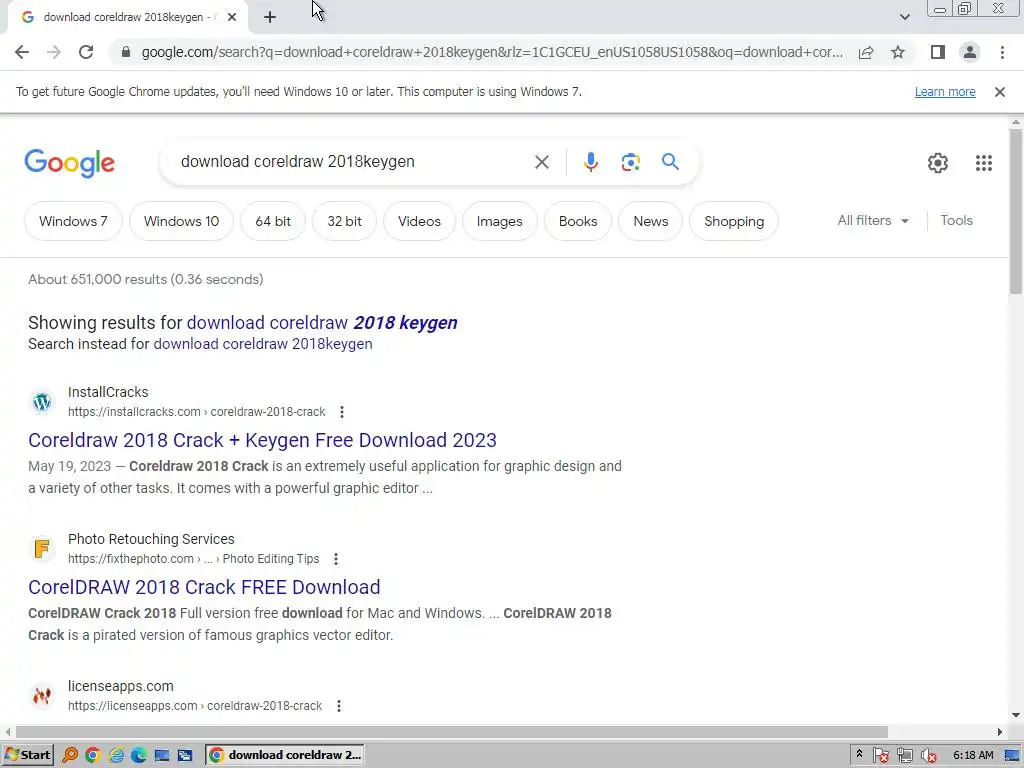Switch to Shopping results

[x=734, y=221]
